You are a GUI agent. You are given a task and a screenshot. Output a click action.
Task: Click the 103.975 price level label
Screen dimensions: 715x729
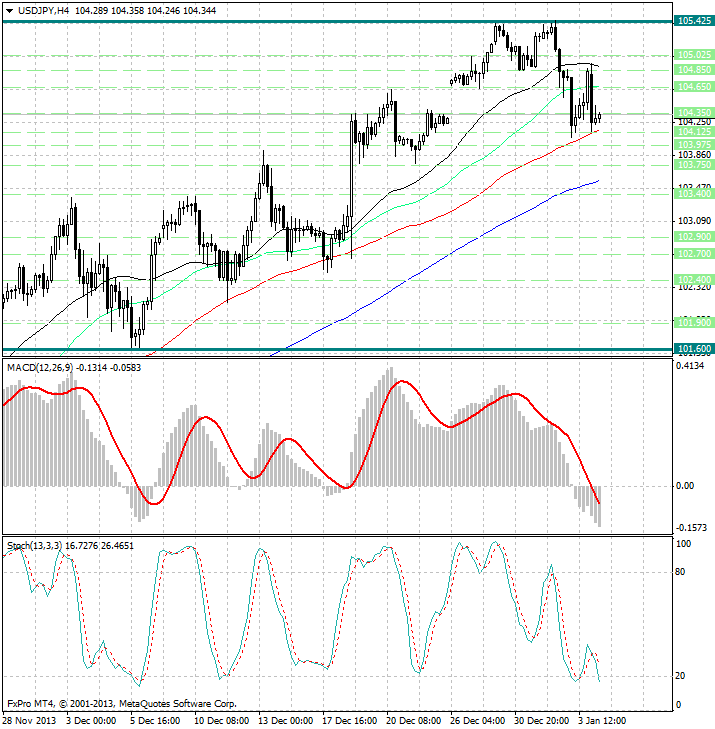(694, 145)
